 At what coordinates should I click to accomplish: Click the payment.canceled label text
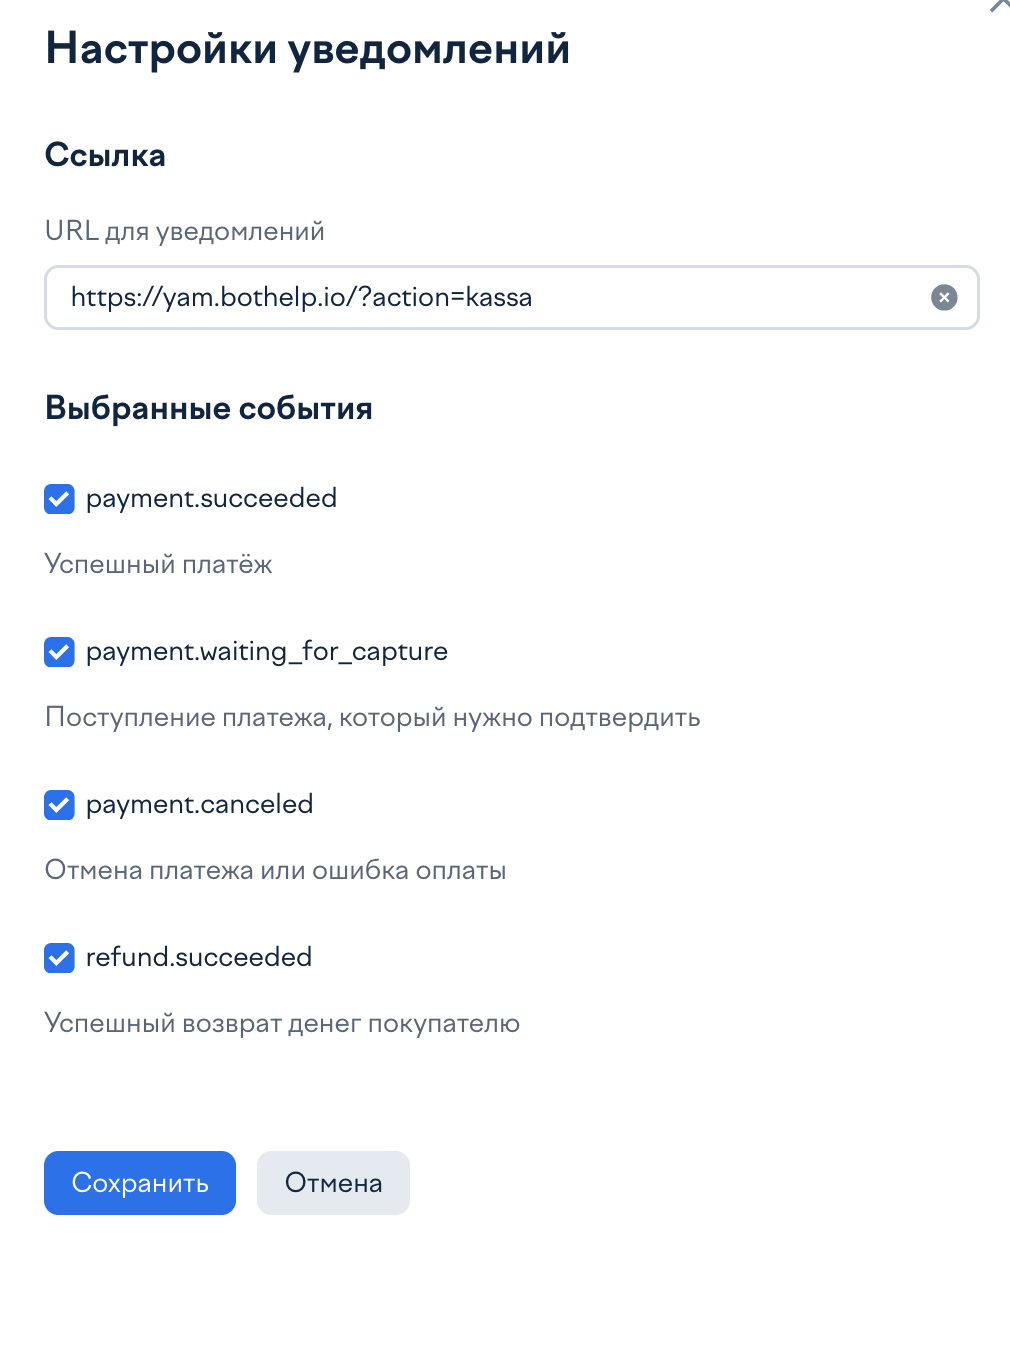[x=200, y=805]
